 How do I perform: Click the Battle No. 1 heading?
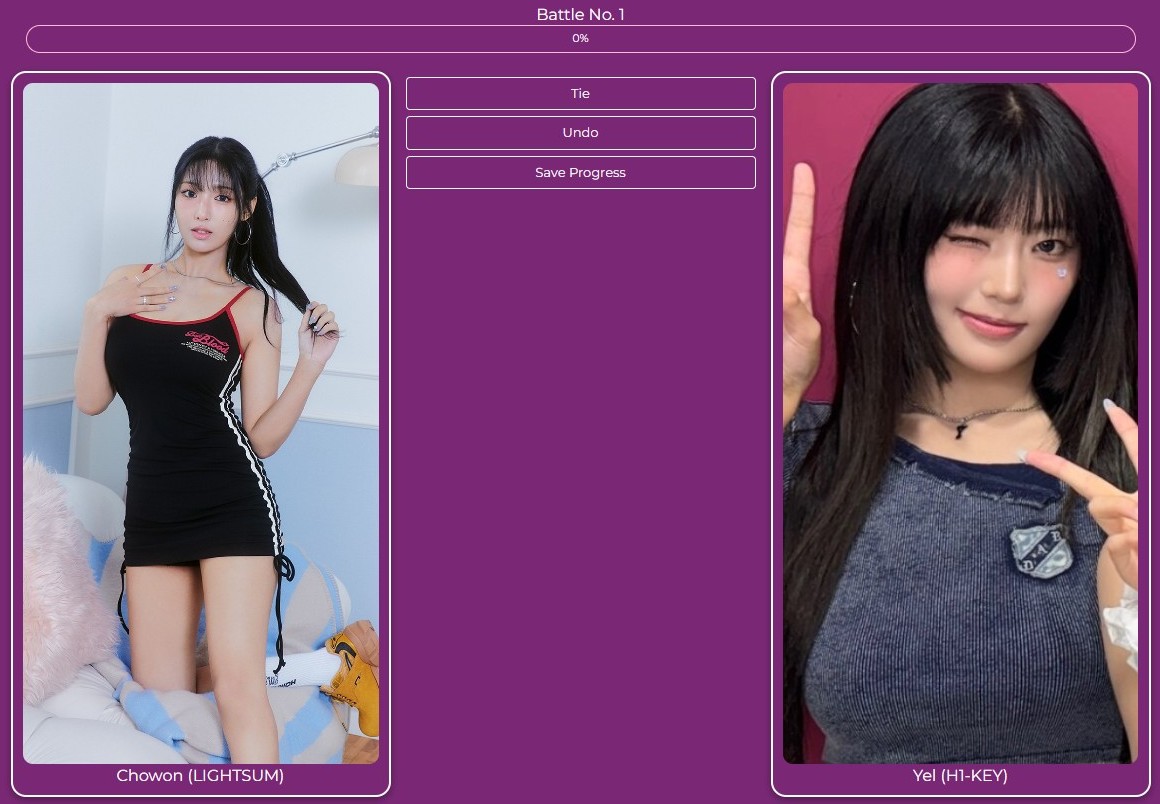(x=580, y=14)
